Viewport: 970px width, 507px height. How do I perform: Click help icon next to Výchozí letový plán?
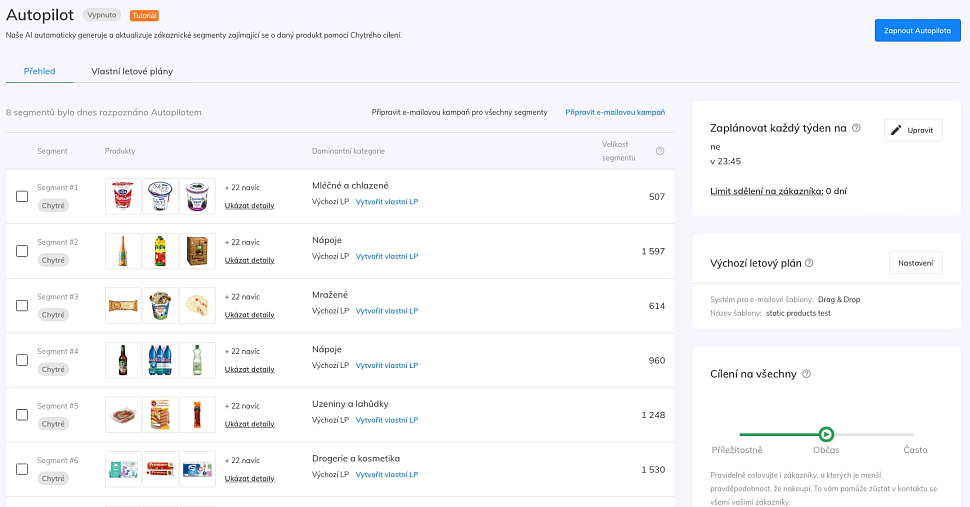pos(809,263)
